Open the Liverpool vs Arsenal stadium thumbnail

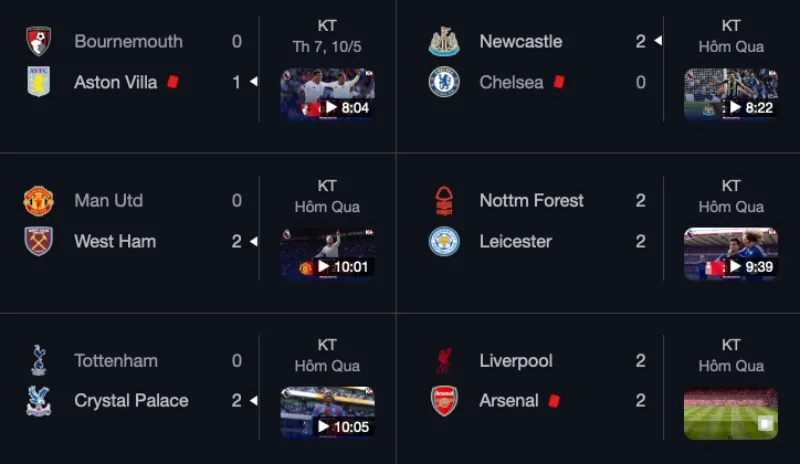pos(731,413)
